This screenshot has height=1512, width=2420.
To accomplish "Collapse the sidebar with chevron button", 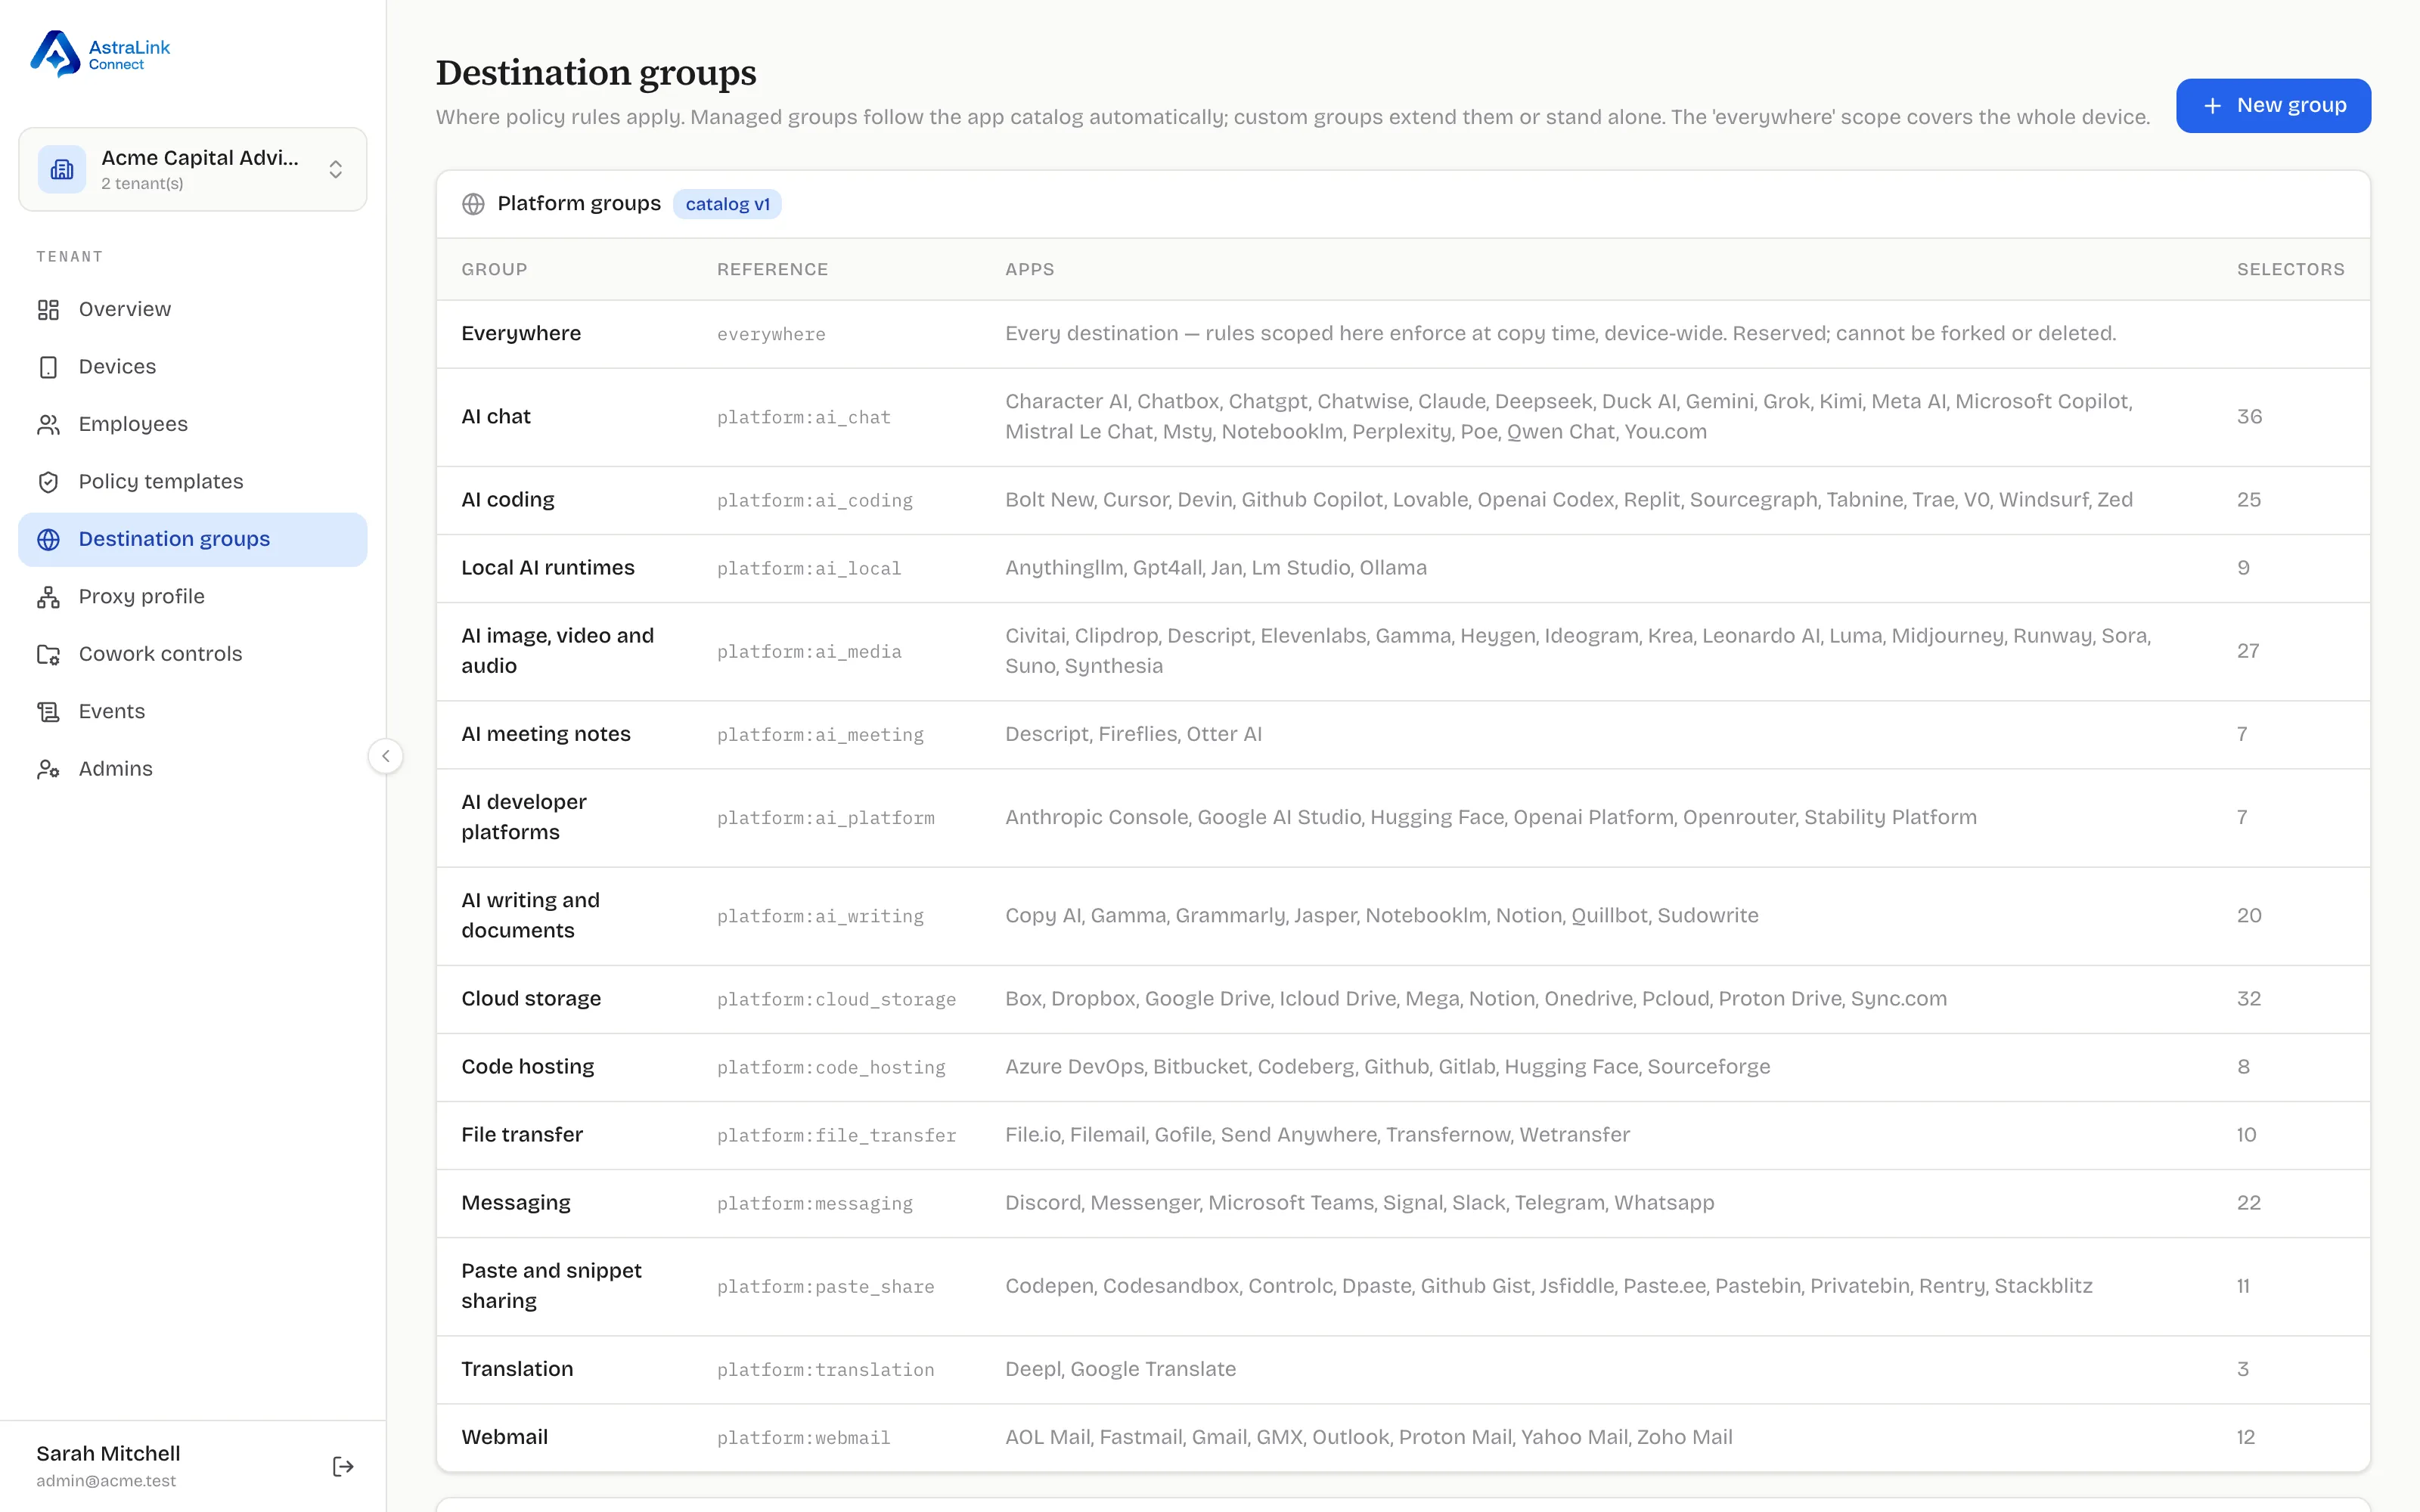I will click(386, 756).
